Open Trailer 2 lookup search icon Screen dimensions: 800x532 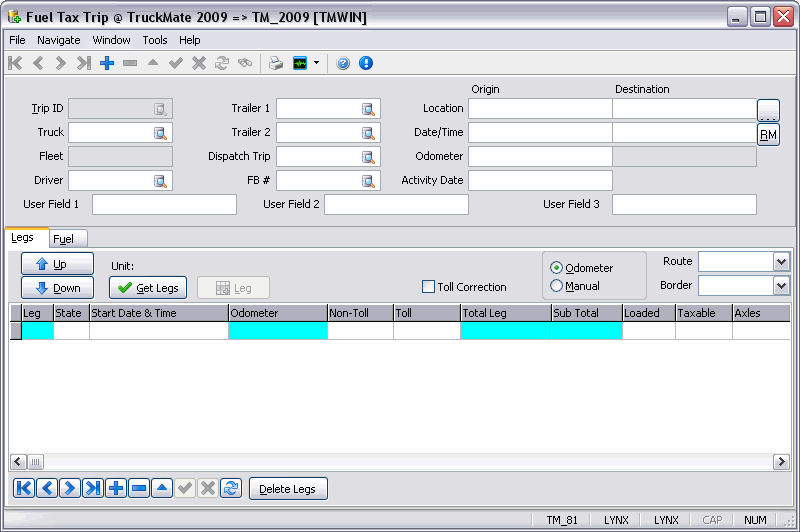point(368,133)
